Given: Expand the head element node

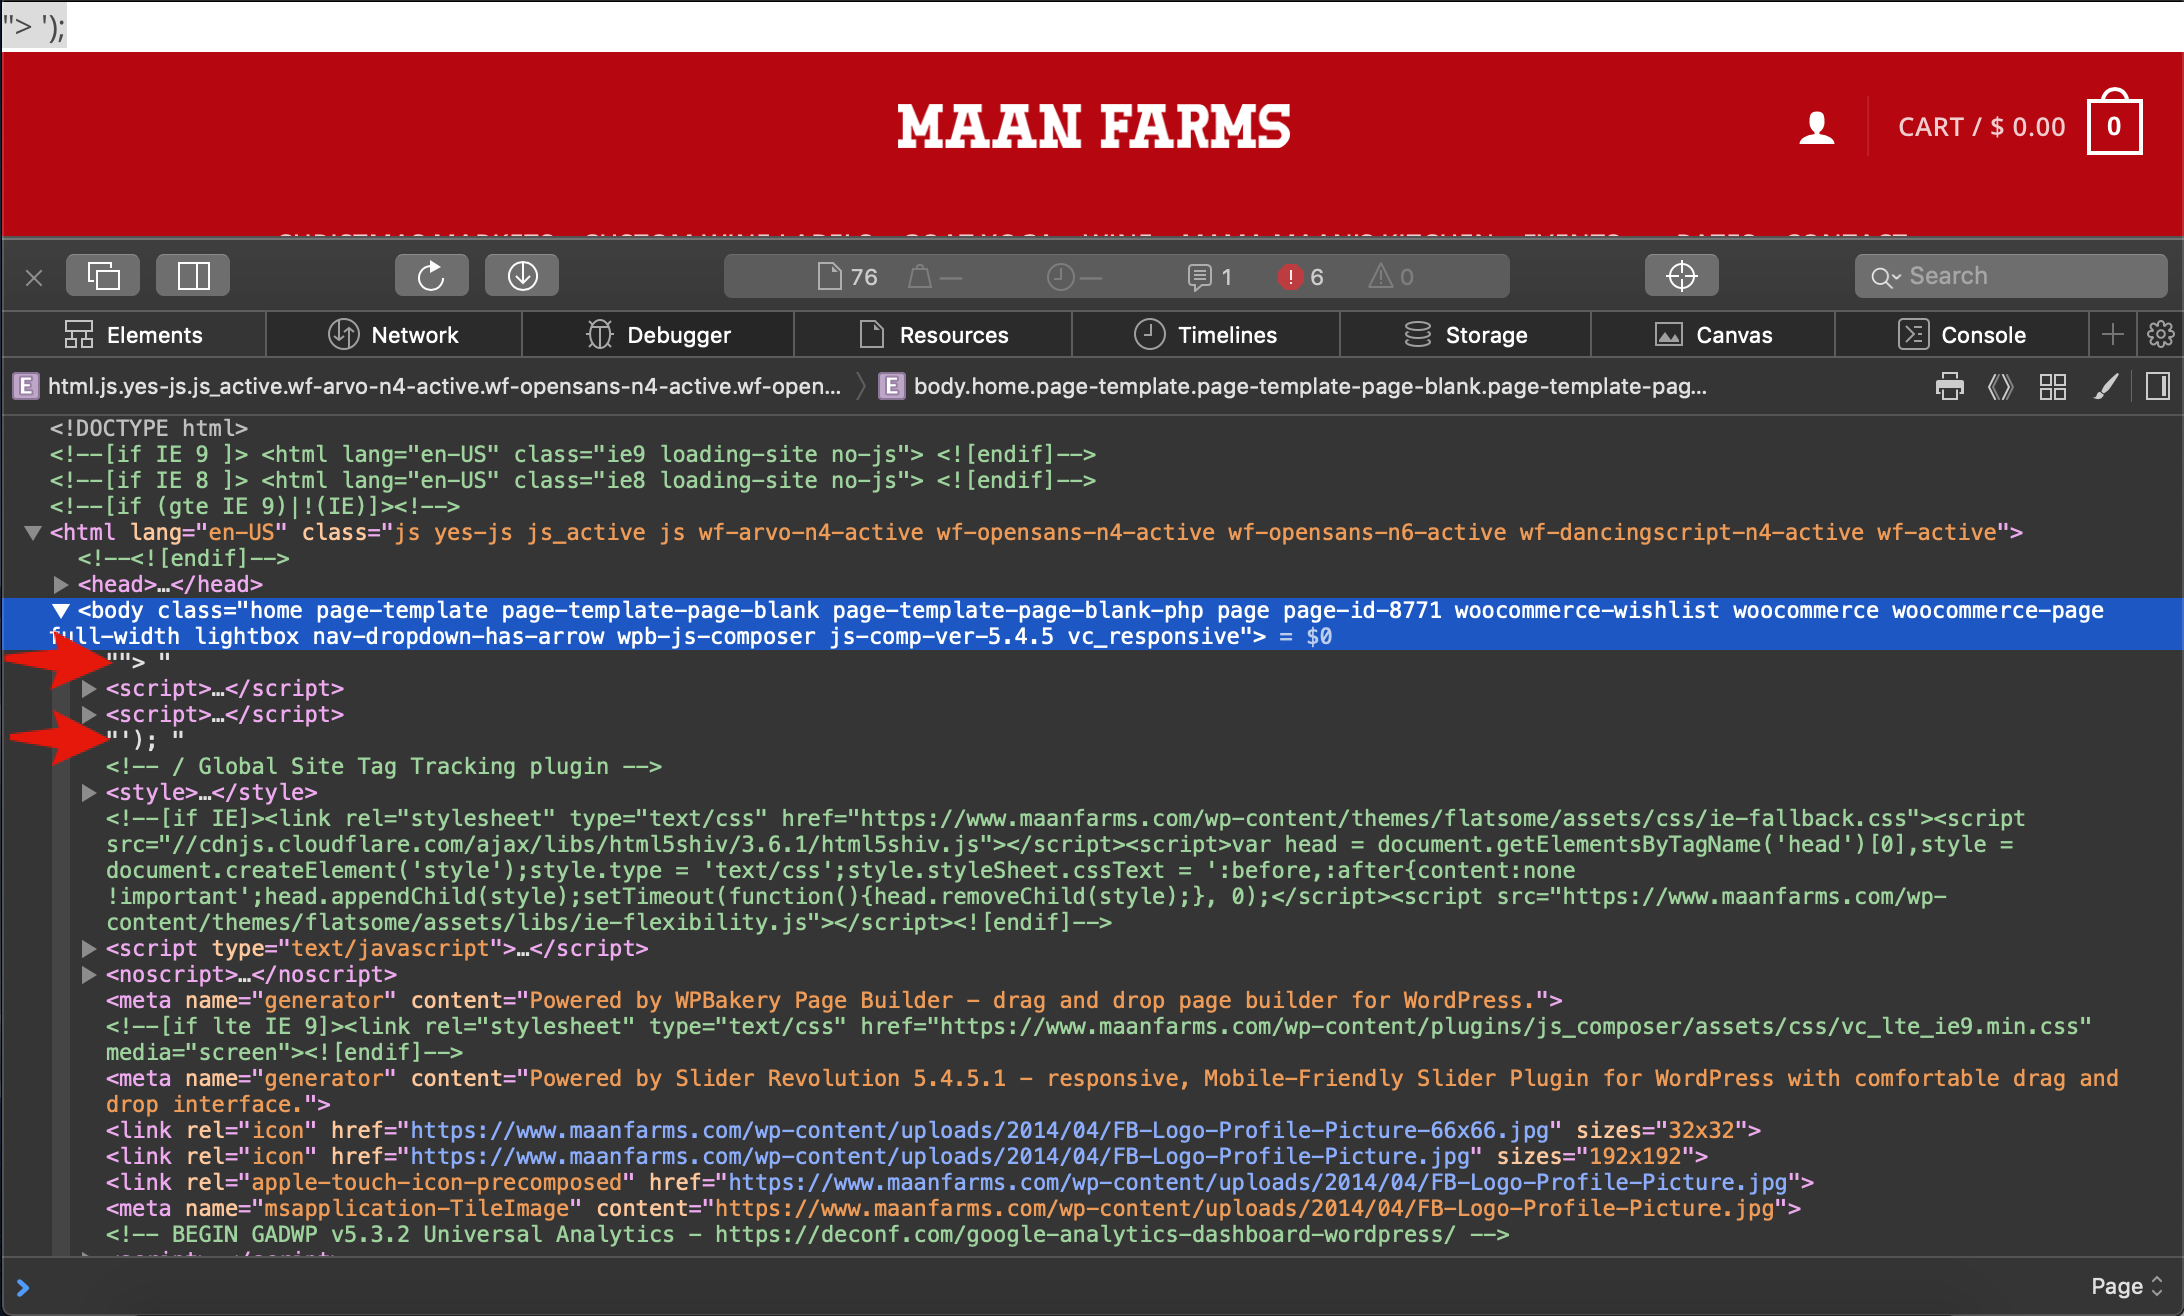Looking at the screenshot, I should [x=61, y=584].
